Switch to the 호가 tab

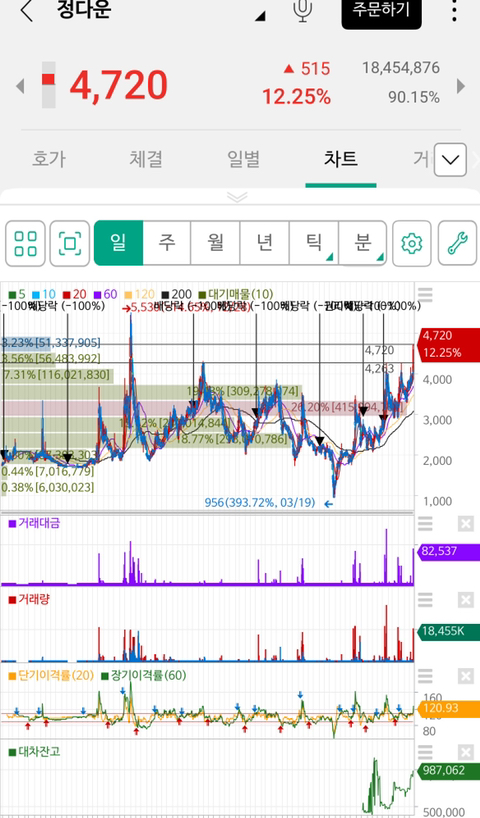point(49,159)
